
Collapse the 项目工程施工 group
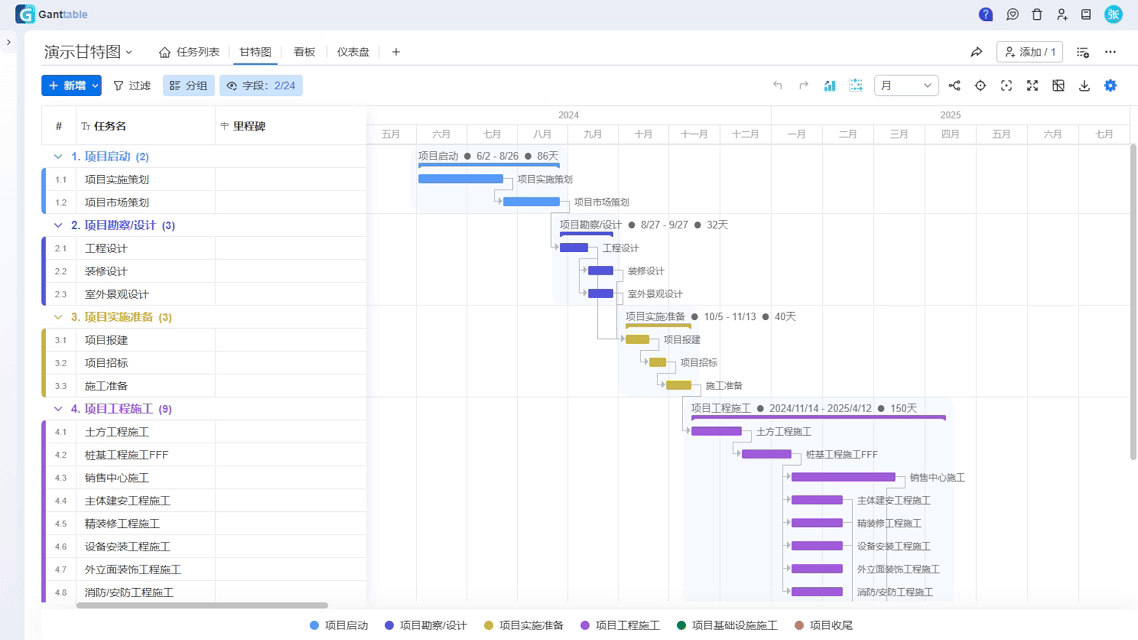(58, 409)
